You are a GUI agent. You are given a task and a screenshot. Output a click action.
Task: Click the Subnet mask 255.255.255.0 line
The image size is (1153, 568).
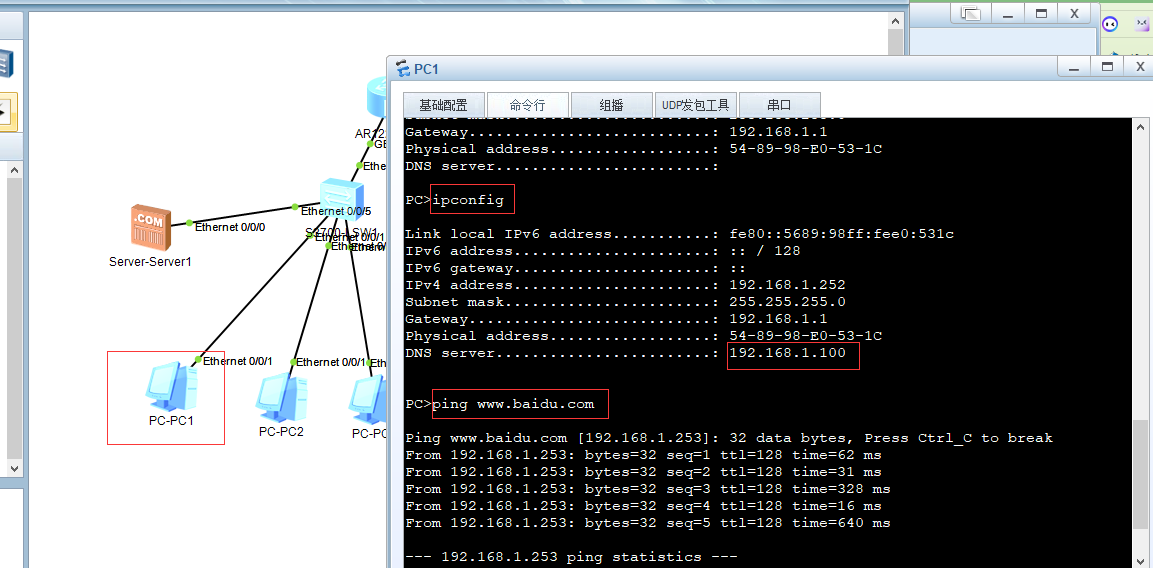coord(625,302)
